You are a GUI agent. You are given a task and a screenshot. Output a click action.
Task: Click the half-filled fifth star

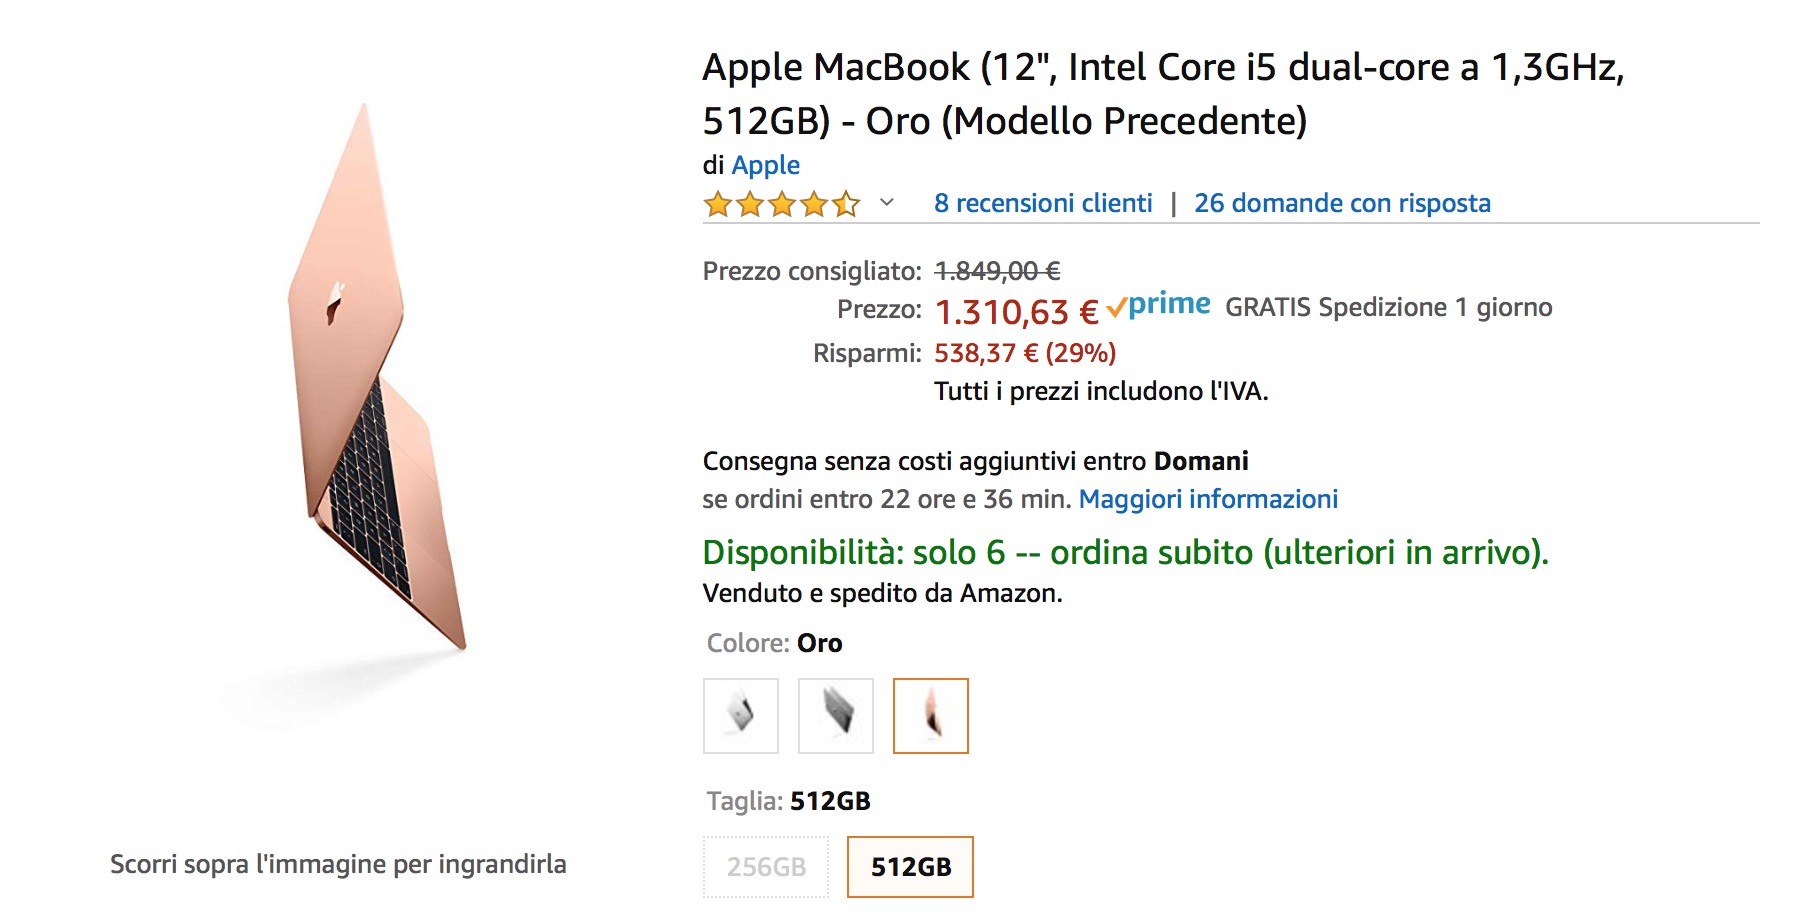tap(845, 204)
